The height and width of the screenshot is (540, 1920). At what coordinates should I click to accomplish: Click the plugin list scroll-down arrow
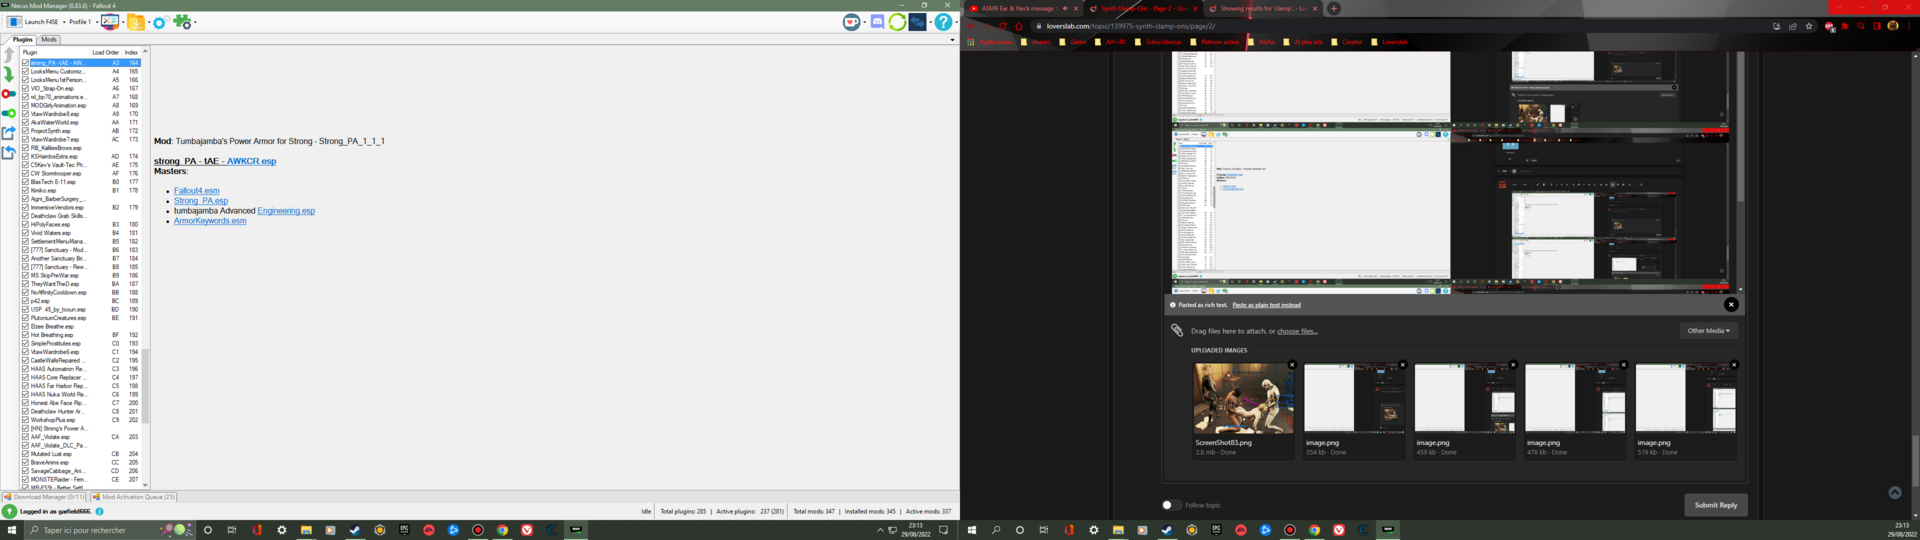pos(145,485)
